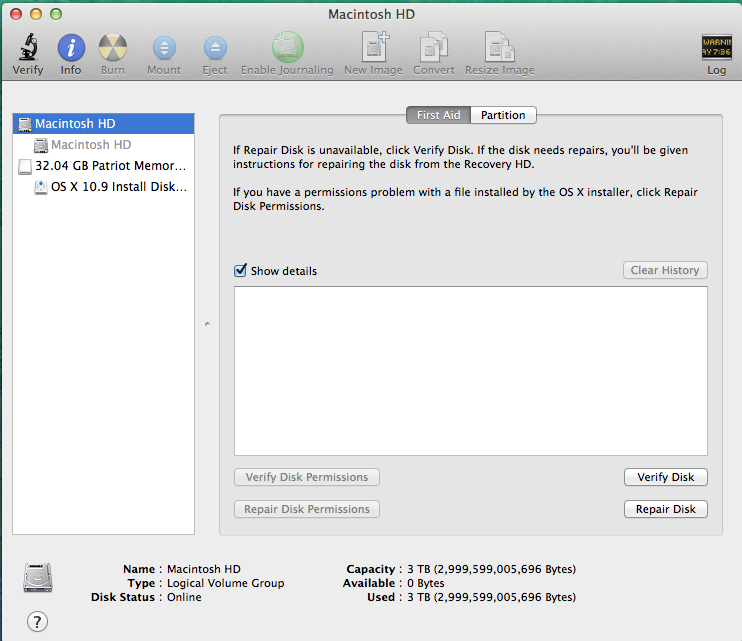742x641 pixels.
Task: Click the Disk Status value Online
Action: [x=184, y=597]
